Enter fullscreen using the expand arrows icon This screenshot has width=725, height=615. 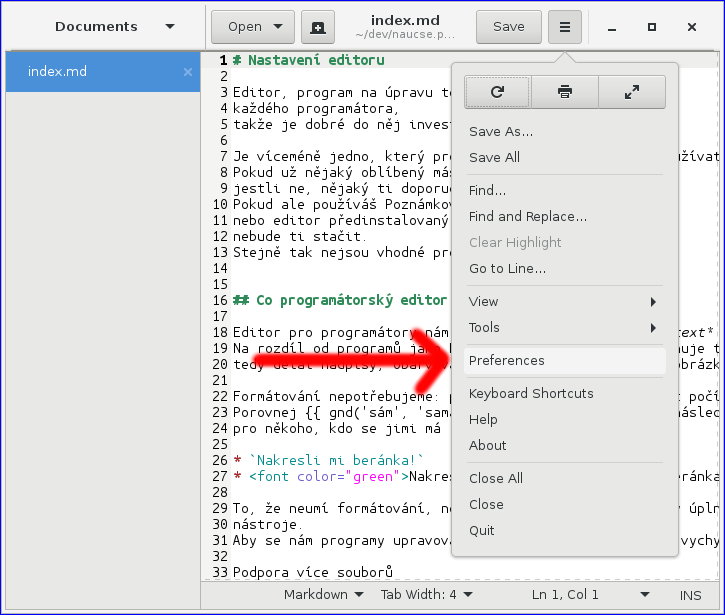click(632, 92)
